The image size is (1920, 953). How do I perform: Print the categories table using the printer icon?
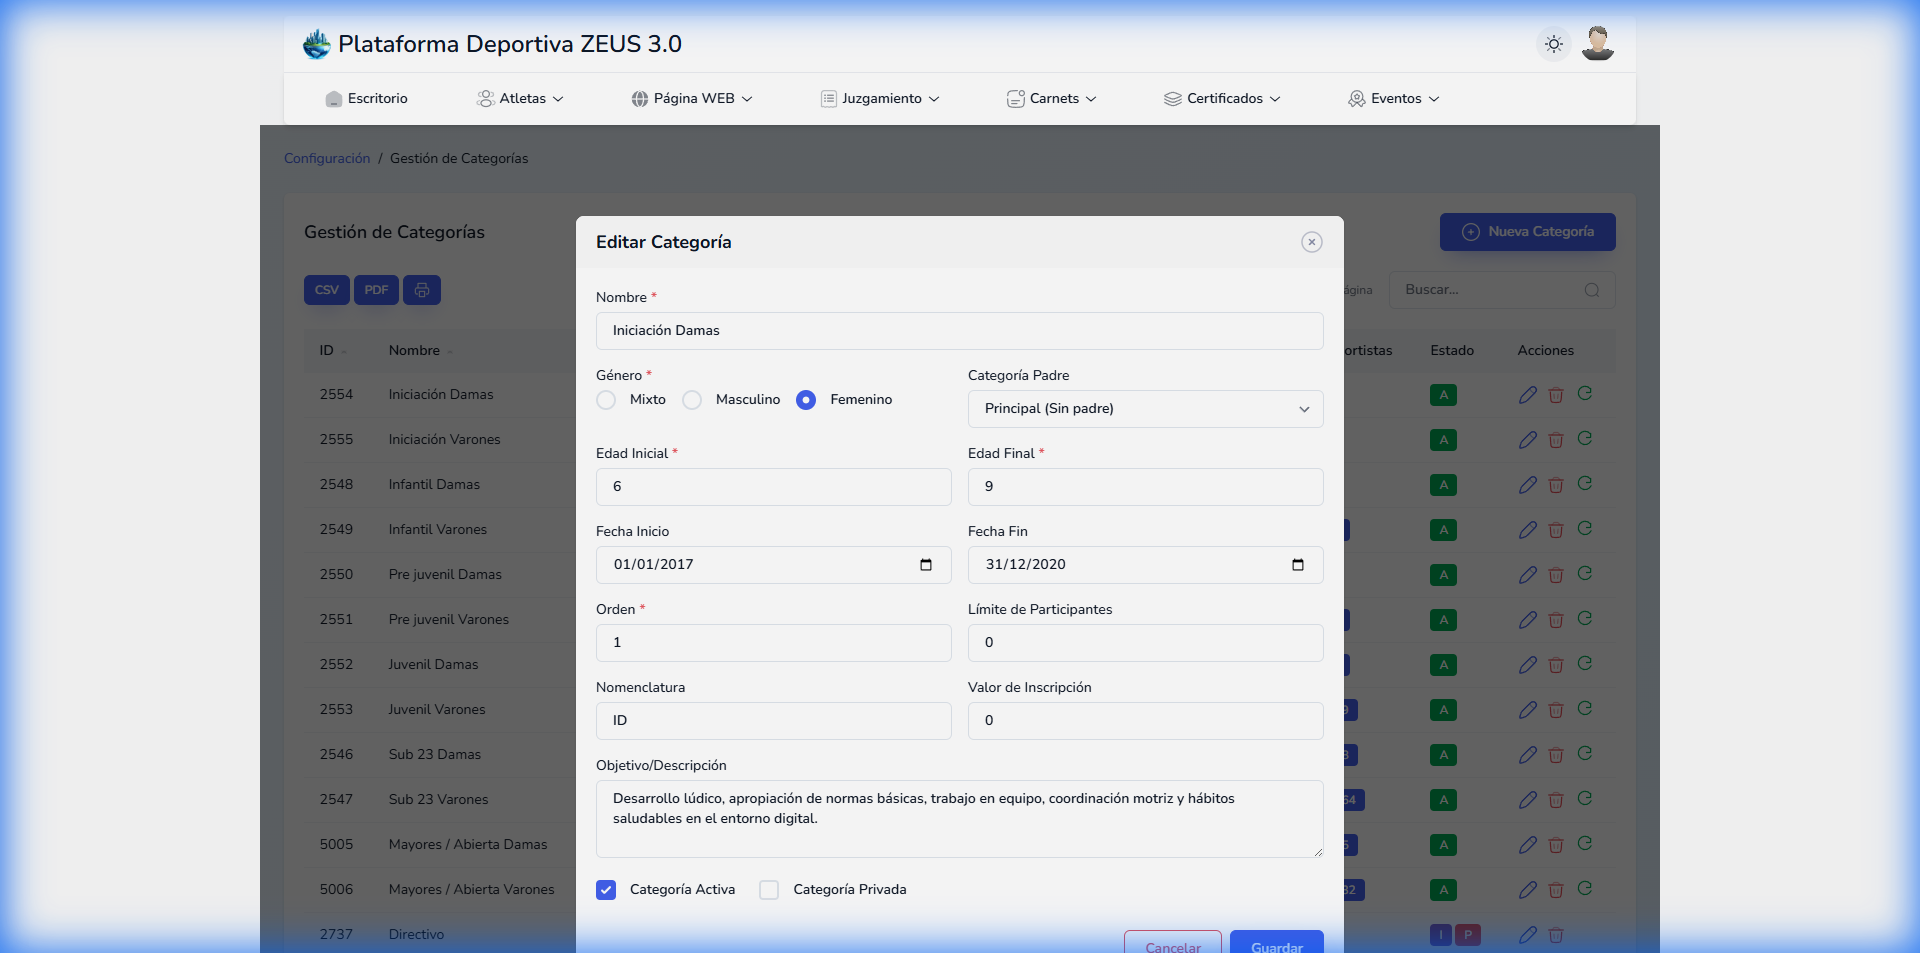(421, 290)
